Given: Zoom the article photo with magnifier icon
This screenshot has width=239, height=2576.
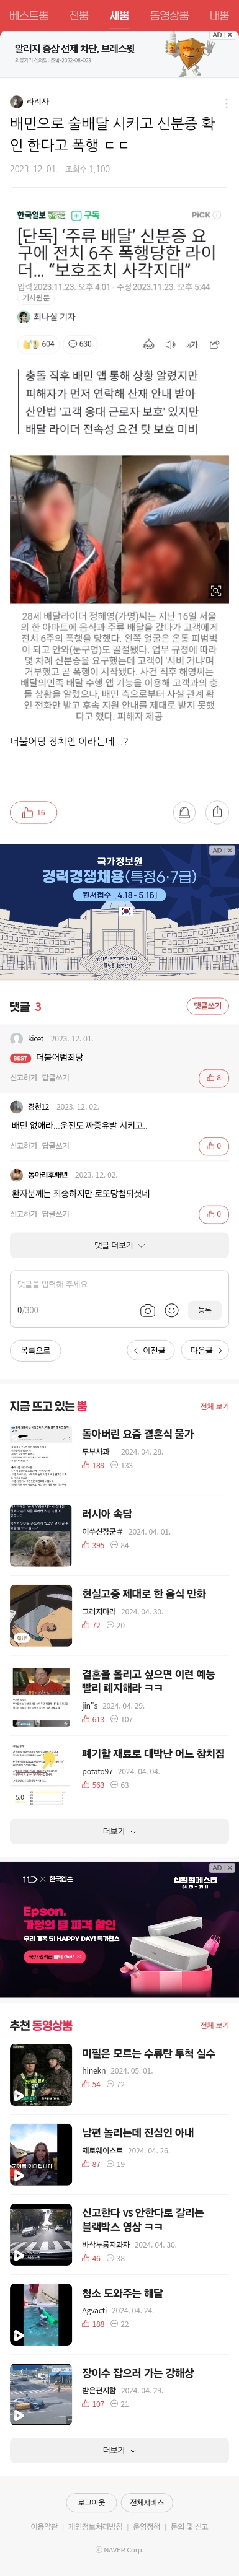Looking at the screenshot, I should 215,591.
